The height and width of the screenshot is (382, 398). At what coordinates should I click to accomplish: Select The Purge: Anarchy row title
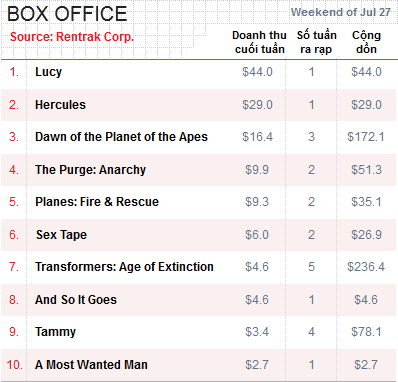(91, 170)
